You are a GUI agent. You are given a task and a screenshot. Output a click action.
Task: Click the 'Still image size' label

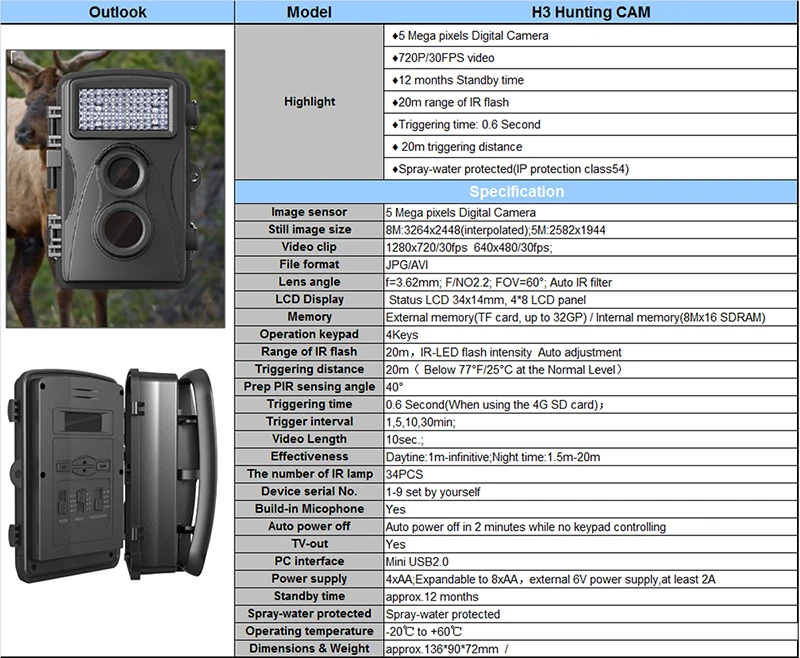point(310,229)
